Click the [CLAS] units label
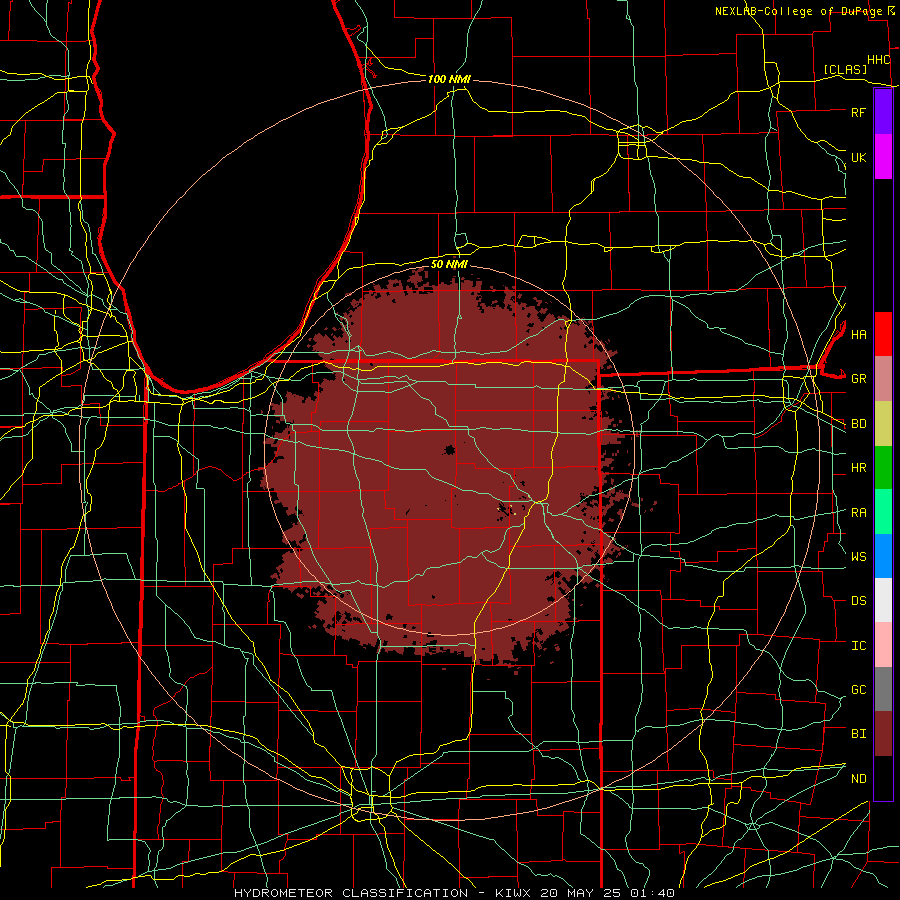The width and height of the screenshot is (900, 900). [845, 69]
